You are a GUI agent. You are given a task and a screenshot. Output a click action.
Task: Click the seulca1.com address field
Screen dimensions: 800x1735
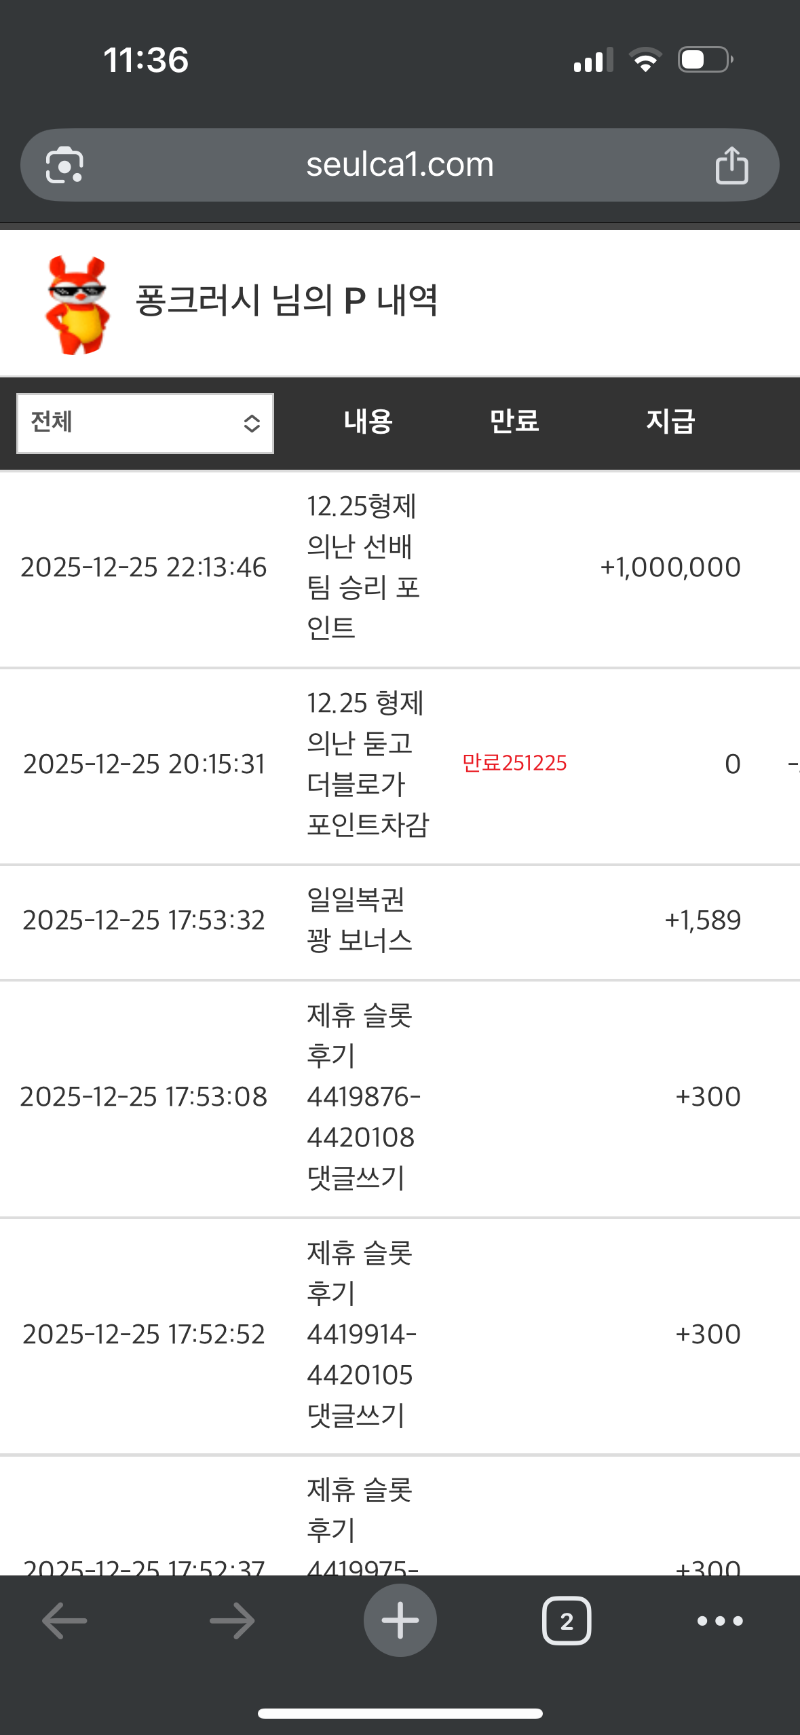pos(400,165)
